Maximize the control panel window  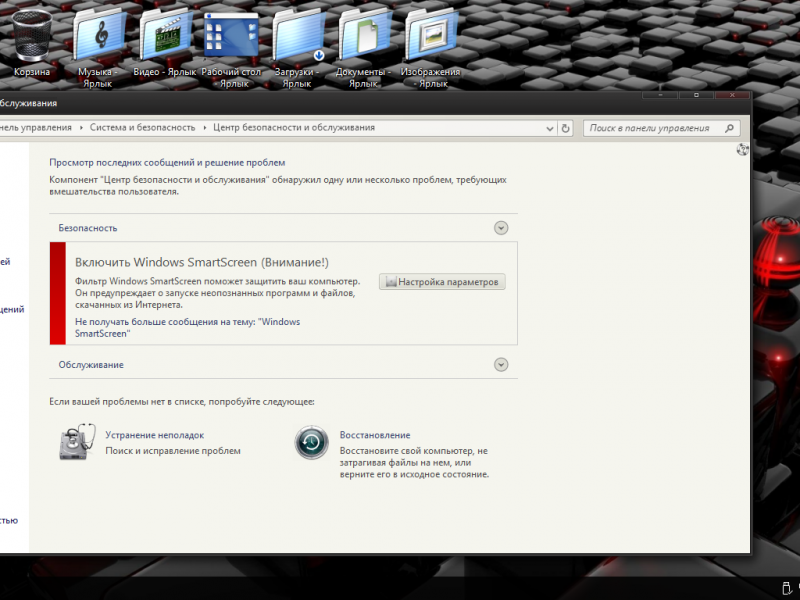point(696,95)
